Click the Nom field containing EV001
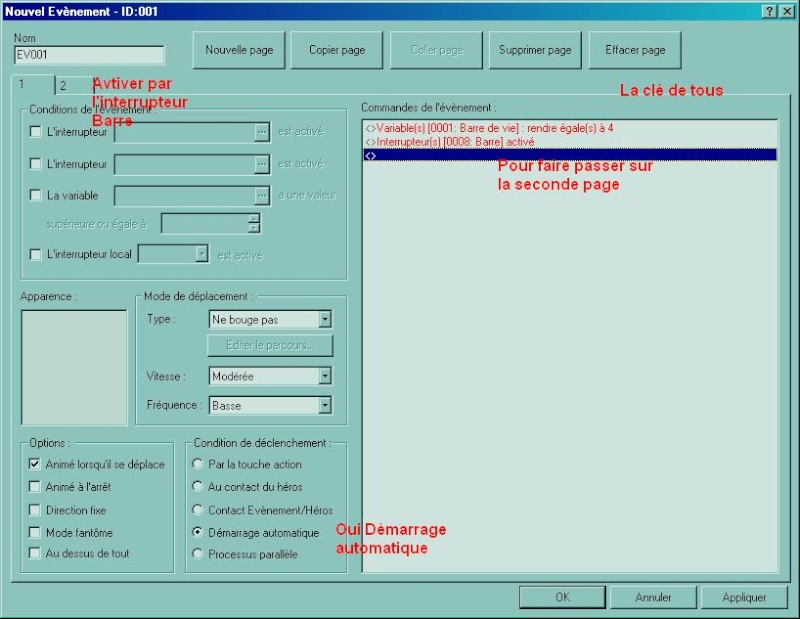Screen dimensions: 800x619 point(89,57)
